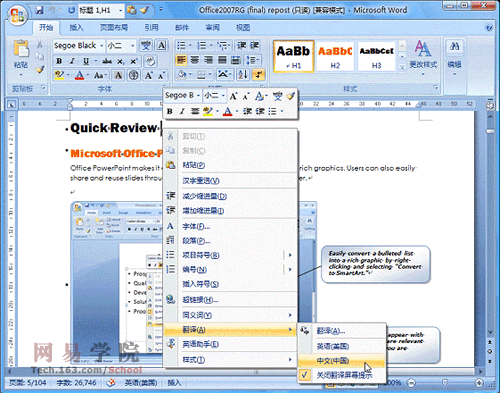This screenshot has height=393, width=500.
Task: Click Format Painter brush in clipboard group
Action: click(40, 69)
